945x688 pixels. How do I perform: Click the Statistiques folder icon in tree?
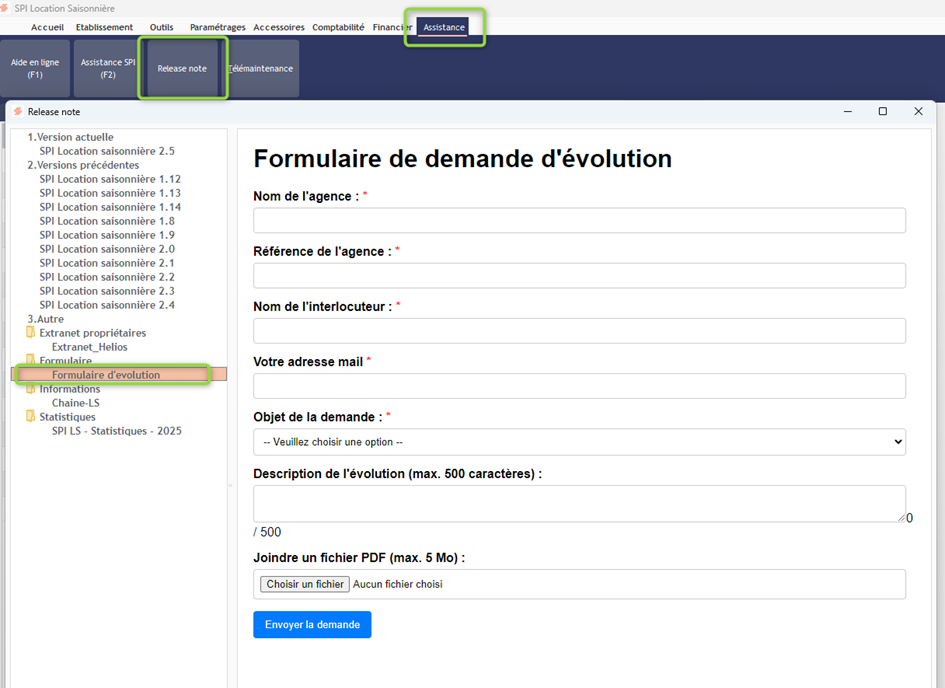[31, 417]
